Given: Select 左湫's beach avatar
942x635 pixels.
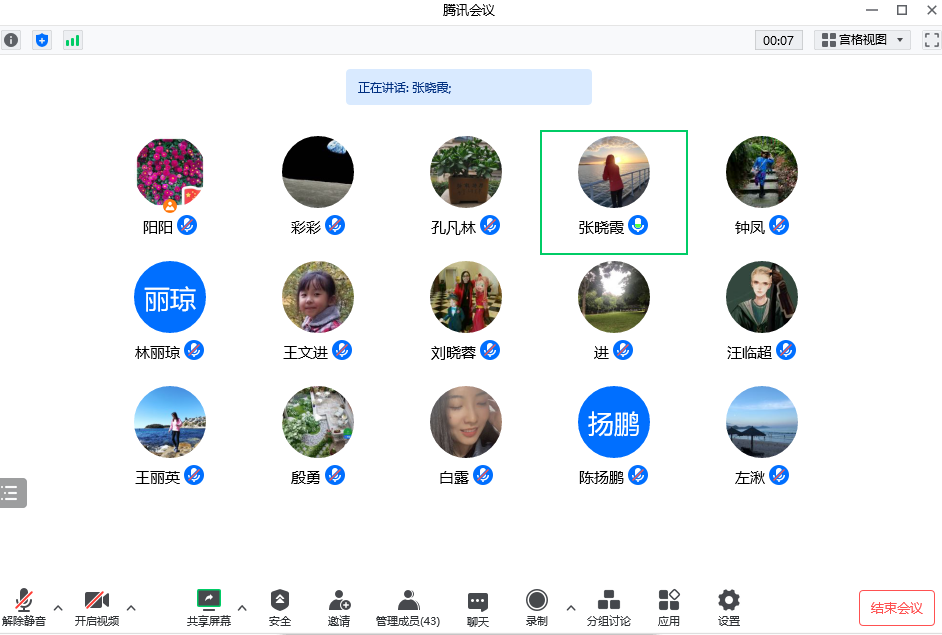Looking at the screenshot, I should 762,422.
